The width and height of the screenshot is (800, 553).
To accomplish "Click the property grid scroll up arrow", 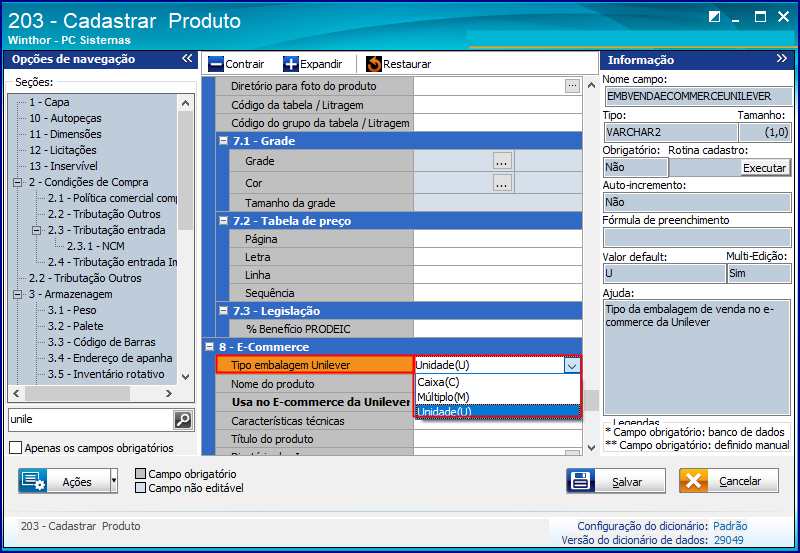I will point(591,85).
